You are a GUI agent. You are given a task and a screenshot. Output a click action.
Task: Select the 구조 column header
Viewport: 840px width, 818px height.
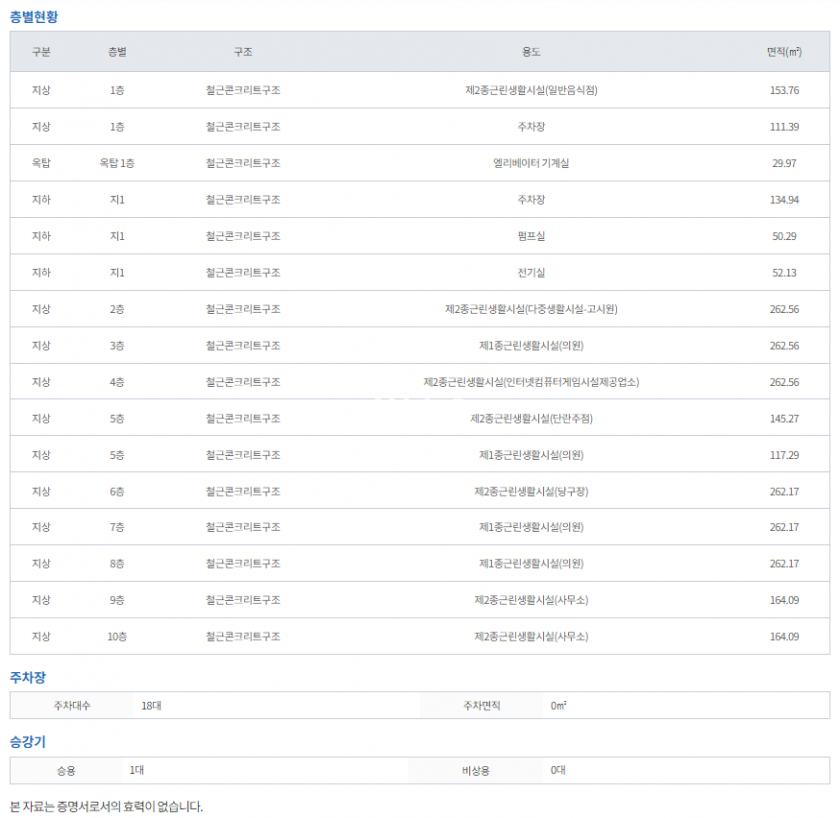(242, 52)
